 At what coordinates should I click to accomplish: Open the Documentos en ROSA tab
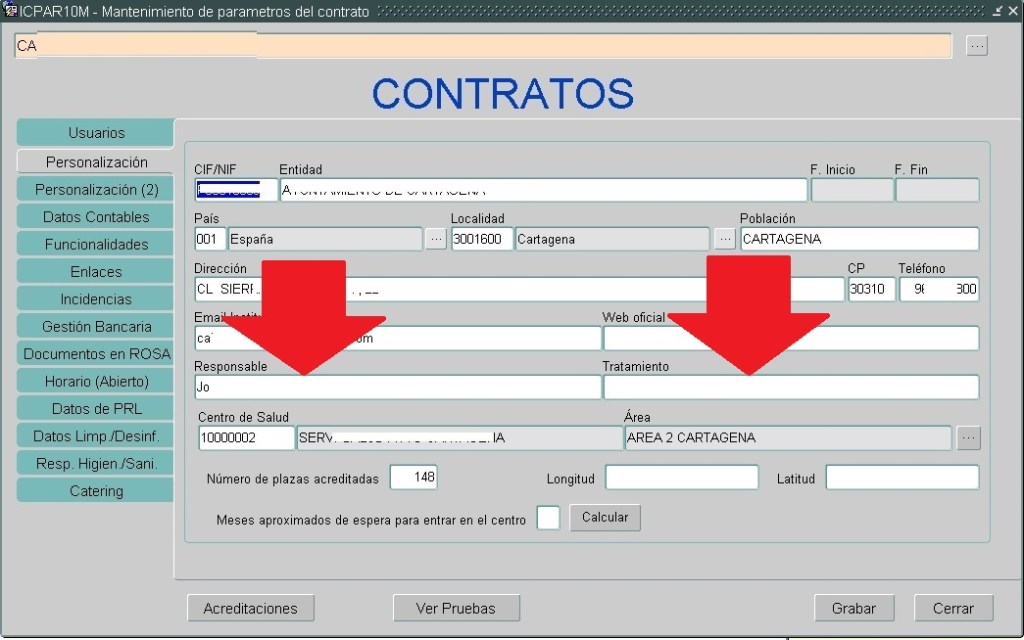pyautogui.click(x=96, y=354)
